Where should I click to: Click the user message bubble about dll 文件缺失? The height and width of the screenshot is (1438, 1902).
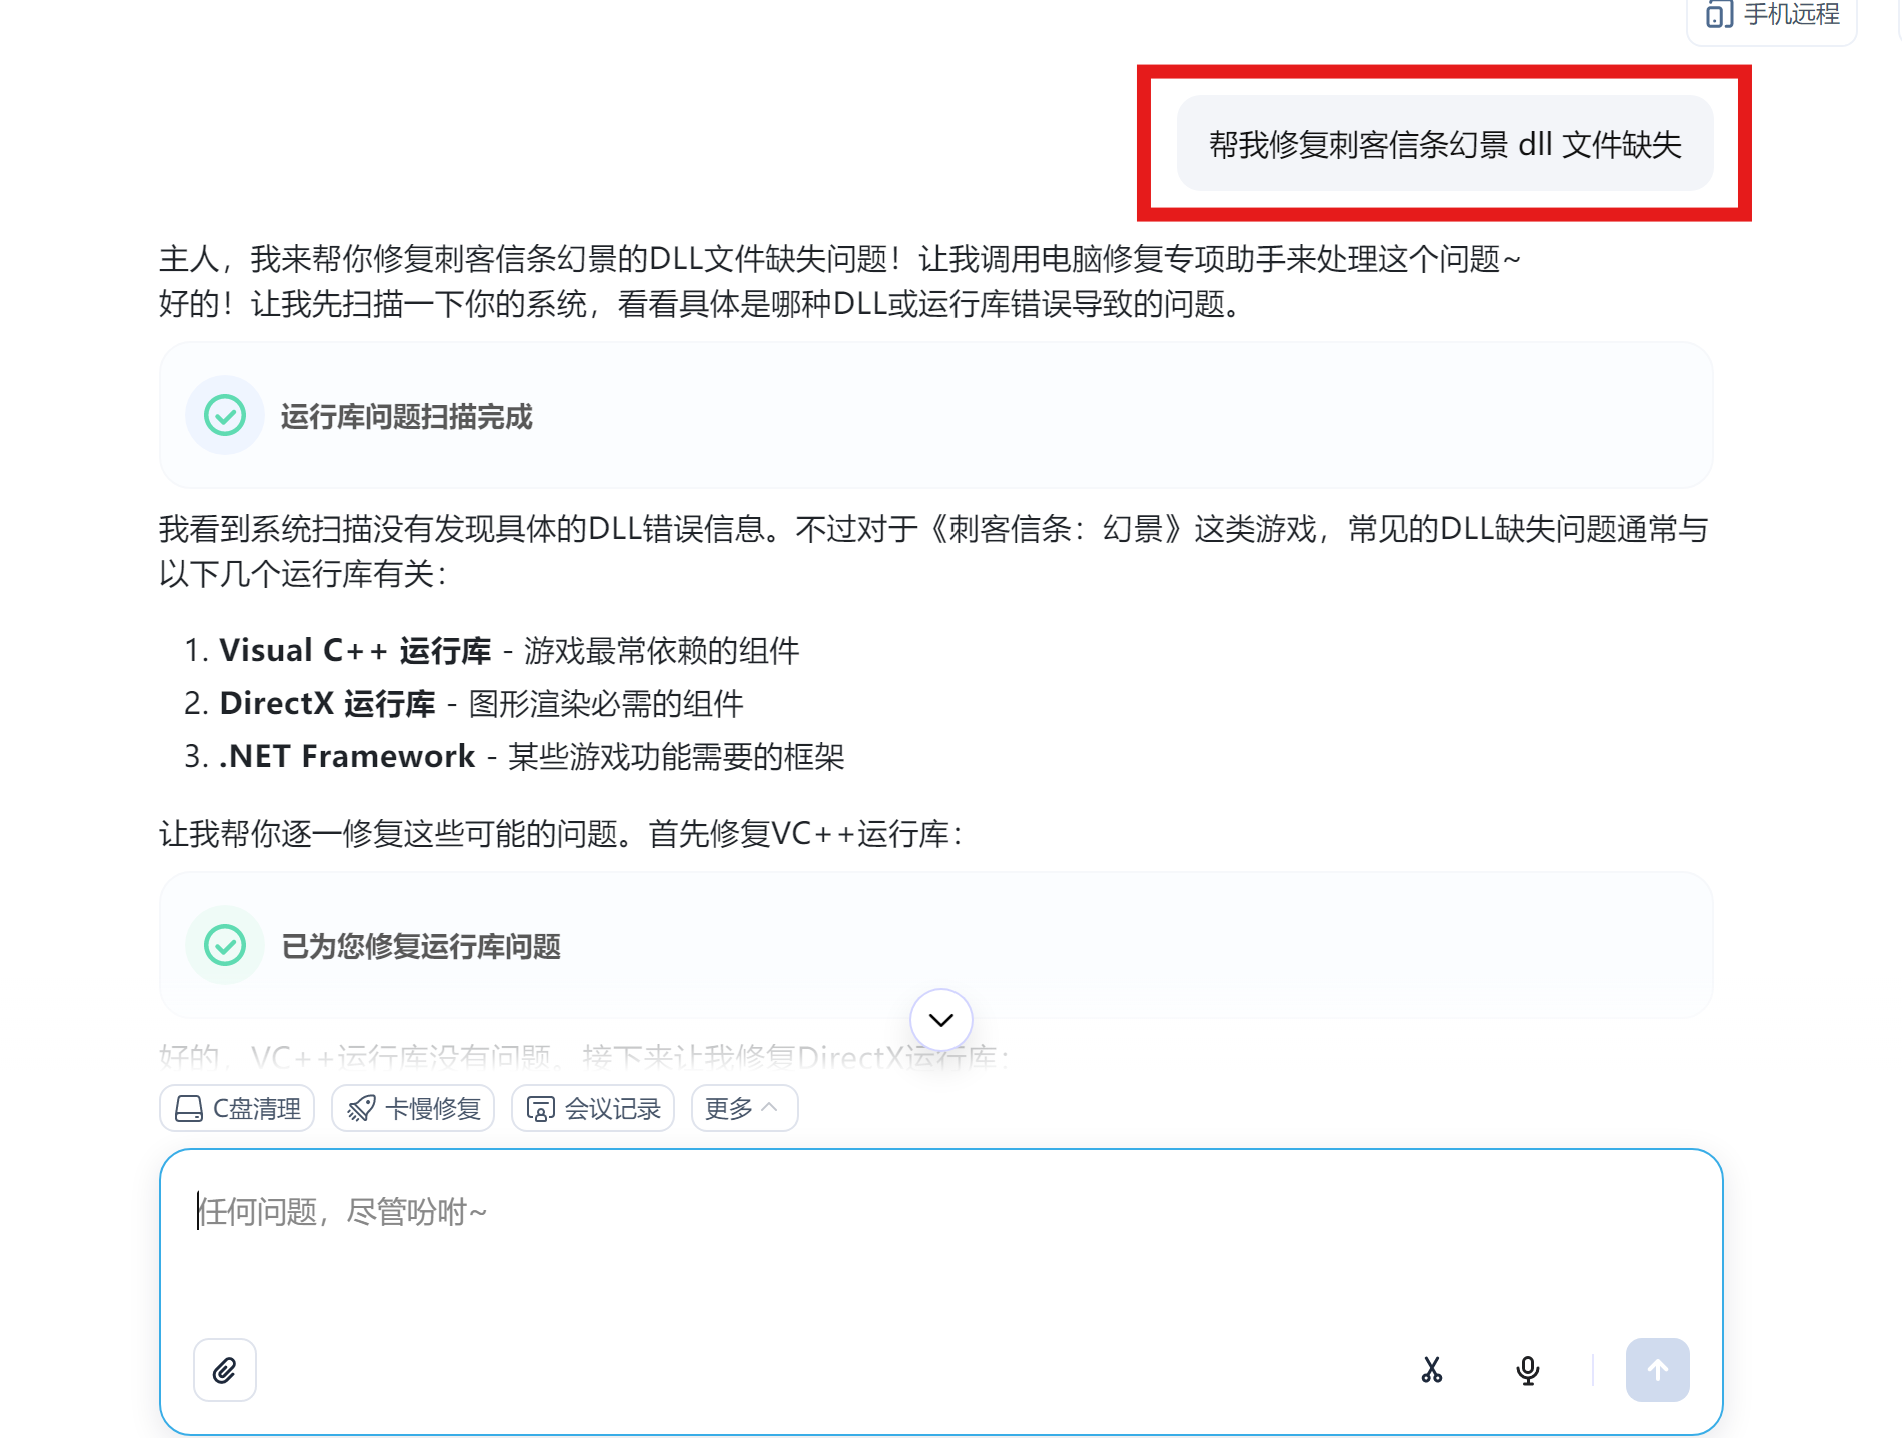(x=1445, y=144)
